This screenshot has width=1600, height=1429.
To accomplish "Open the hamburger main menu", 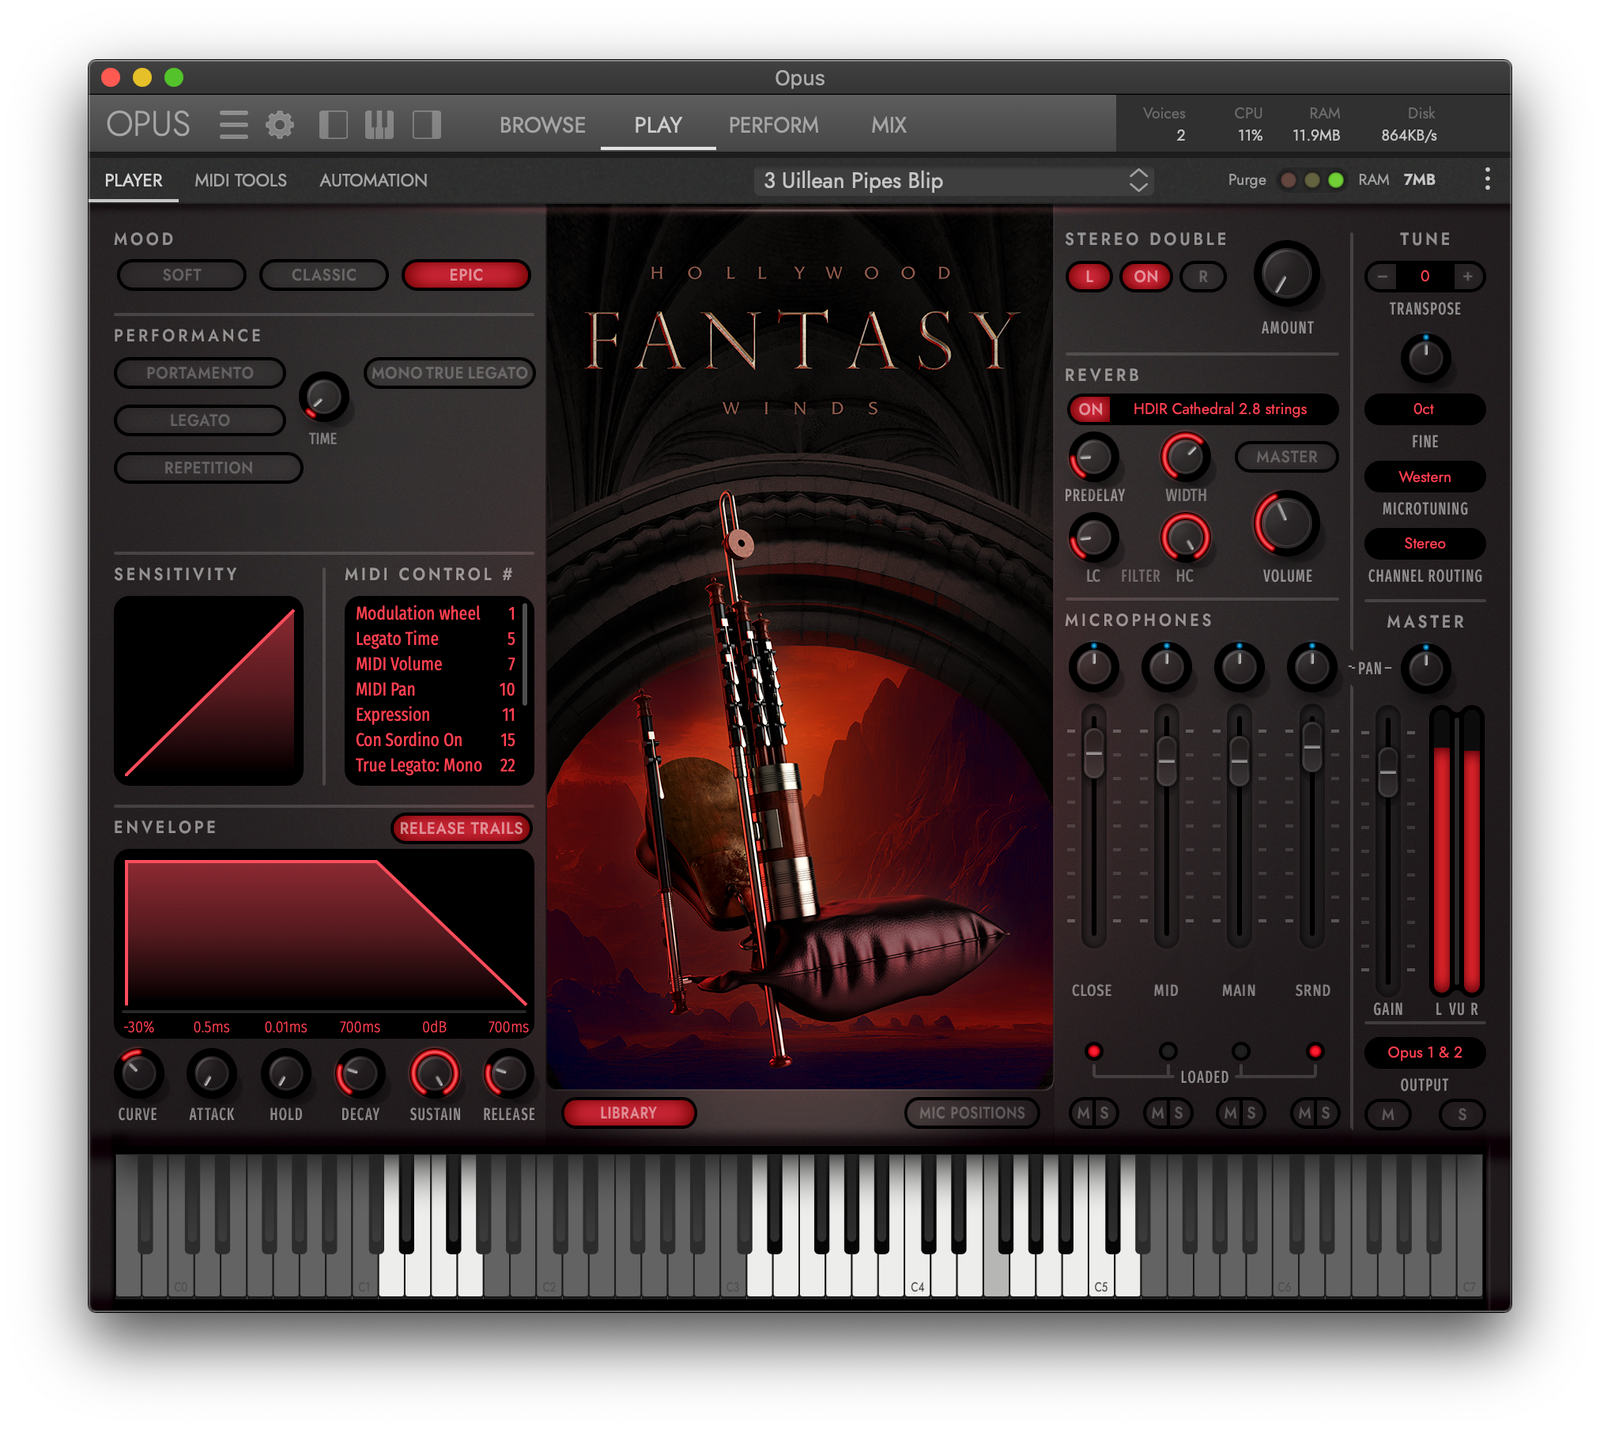I will (233, 125).
